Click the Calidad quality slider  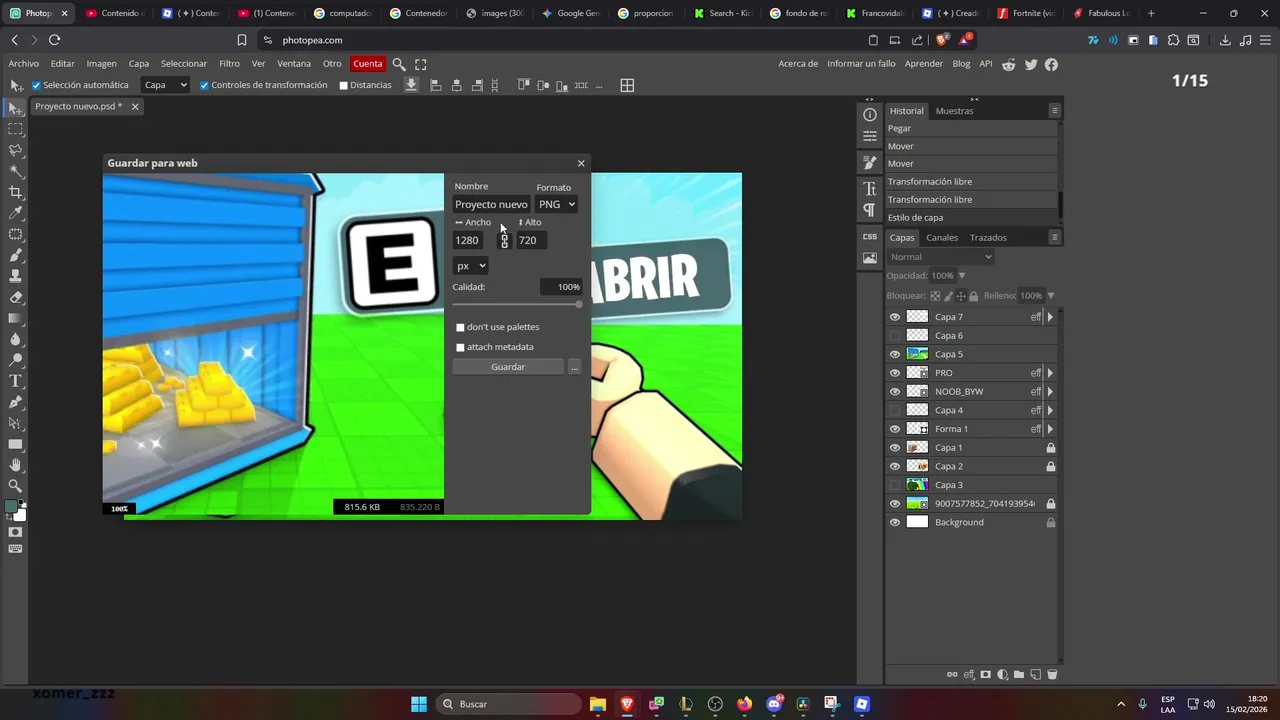click(x=516, y=304)
